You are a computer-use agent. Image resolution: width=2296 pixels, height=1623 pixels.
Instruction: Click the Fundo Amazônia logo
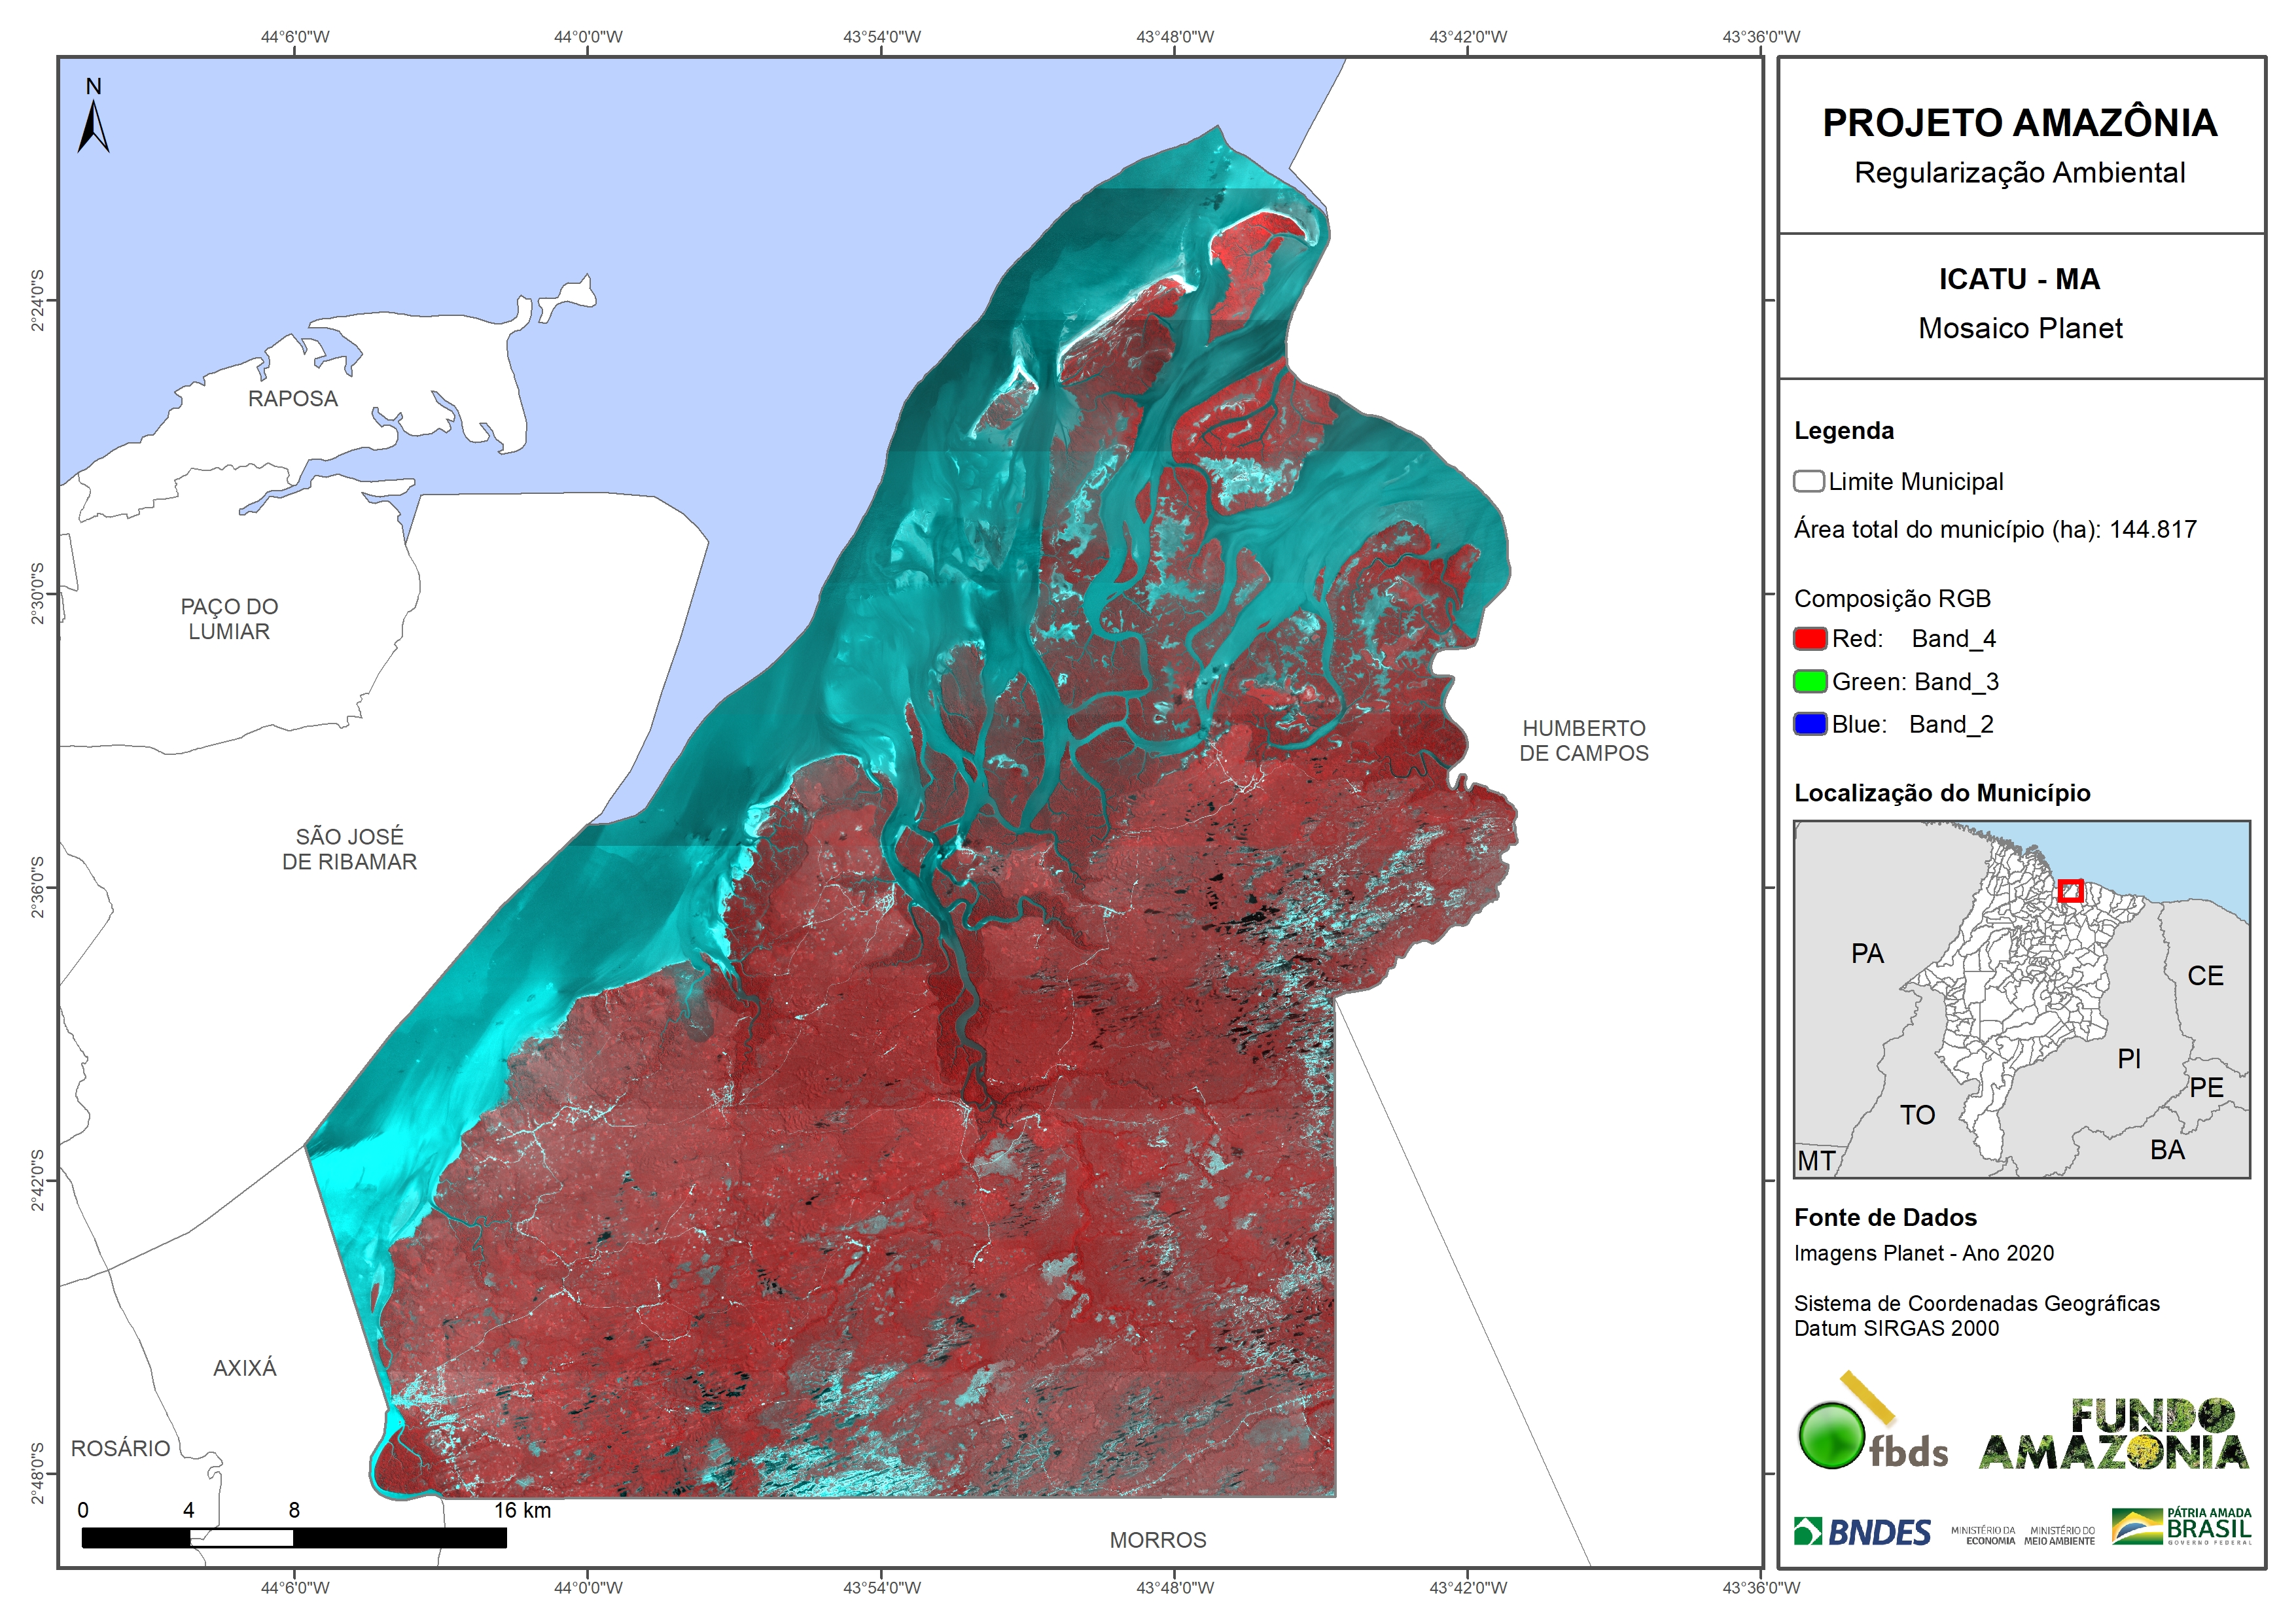(2113, 1435)
